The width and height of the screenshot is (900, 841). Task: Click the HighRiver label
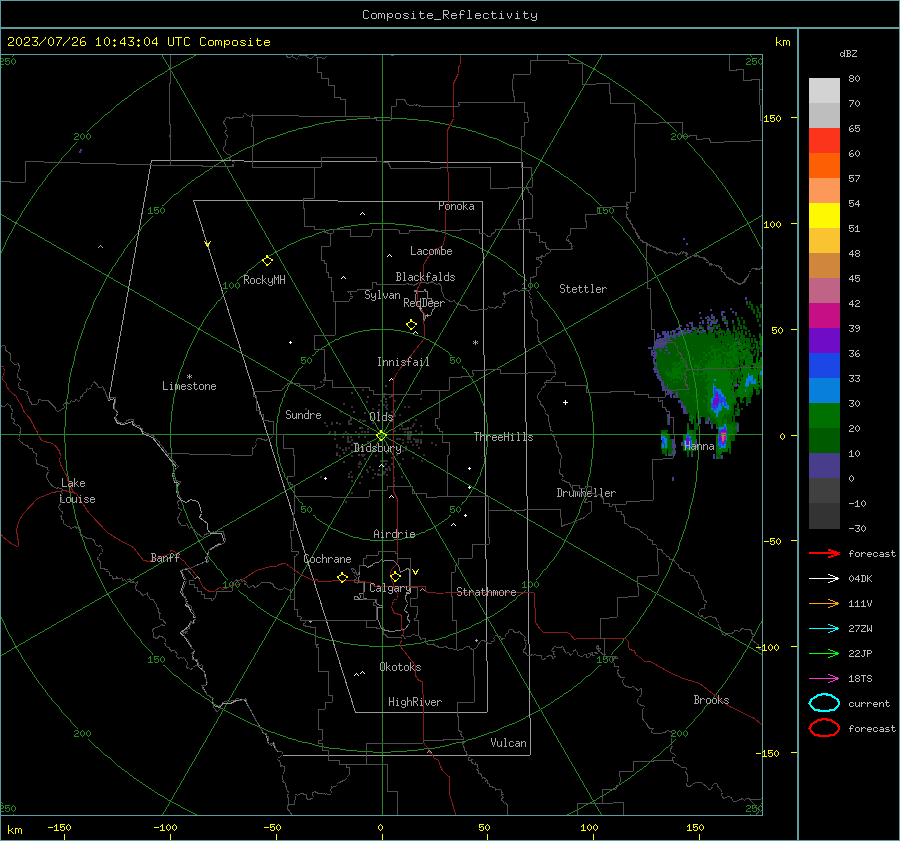[x=415, y=702]
